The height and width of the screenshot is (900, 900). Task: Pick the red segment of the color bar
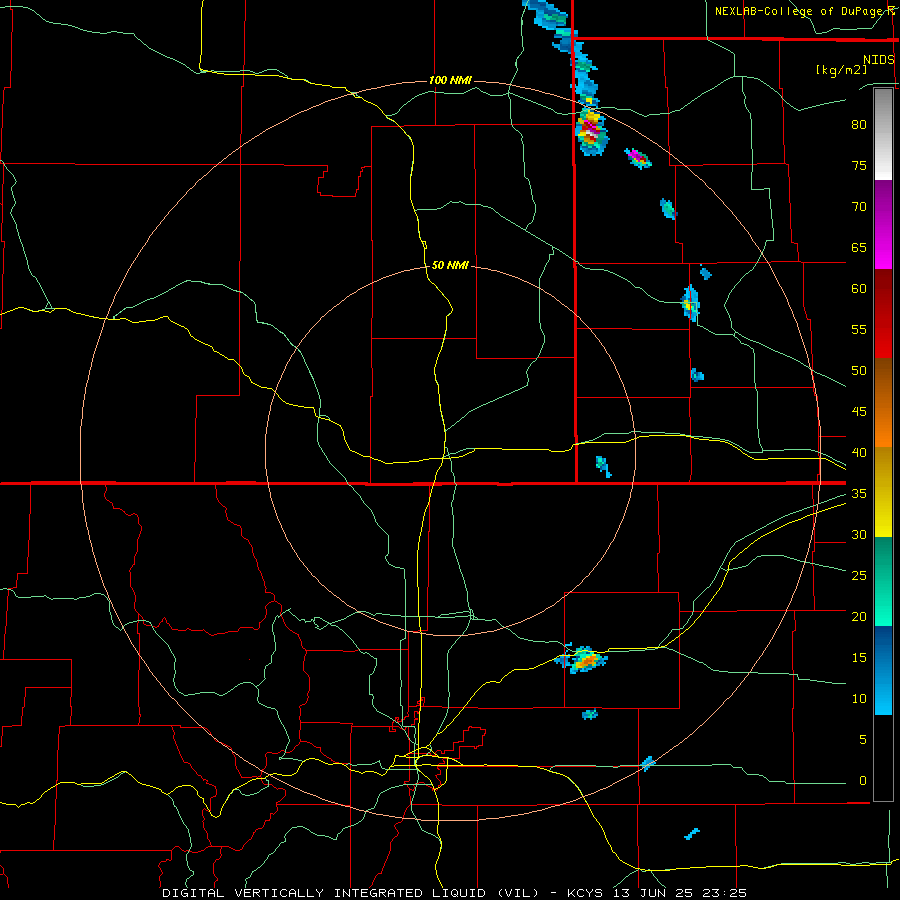point(883,314)
